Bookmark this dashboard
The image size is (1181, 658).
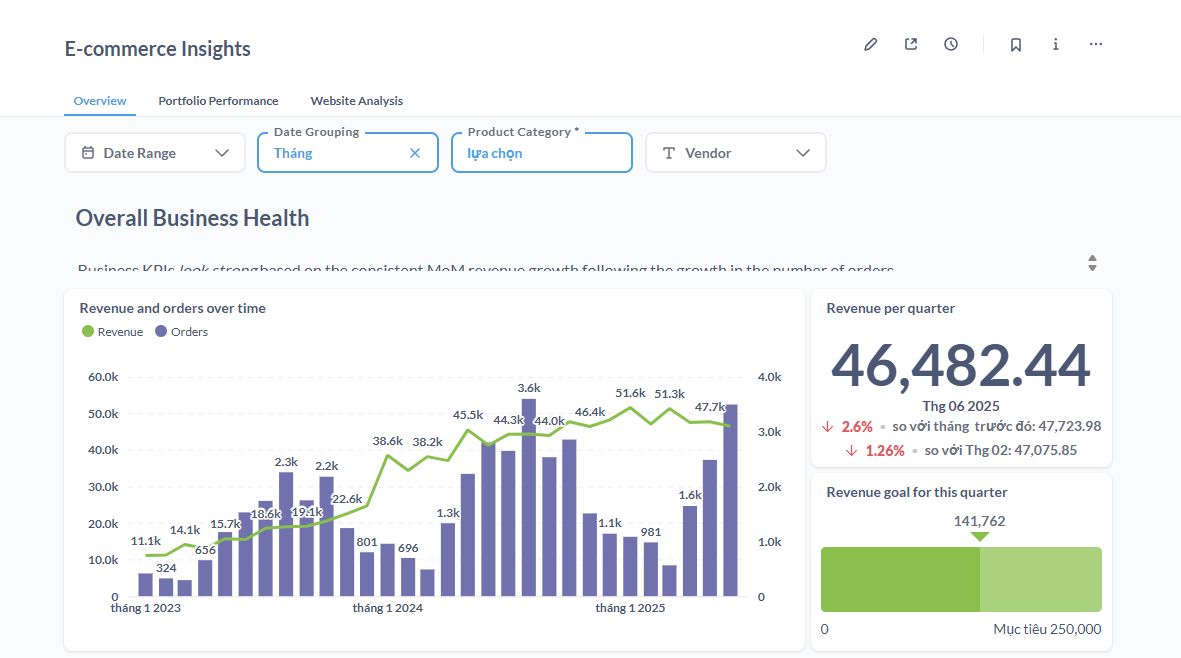(x=1016, y=45)
